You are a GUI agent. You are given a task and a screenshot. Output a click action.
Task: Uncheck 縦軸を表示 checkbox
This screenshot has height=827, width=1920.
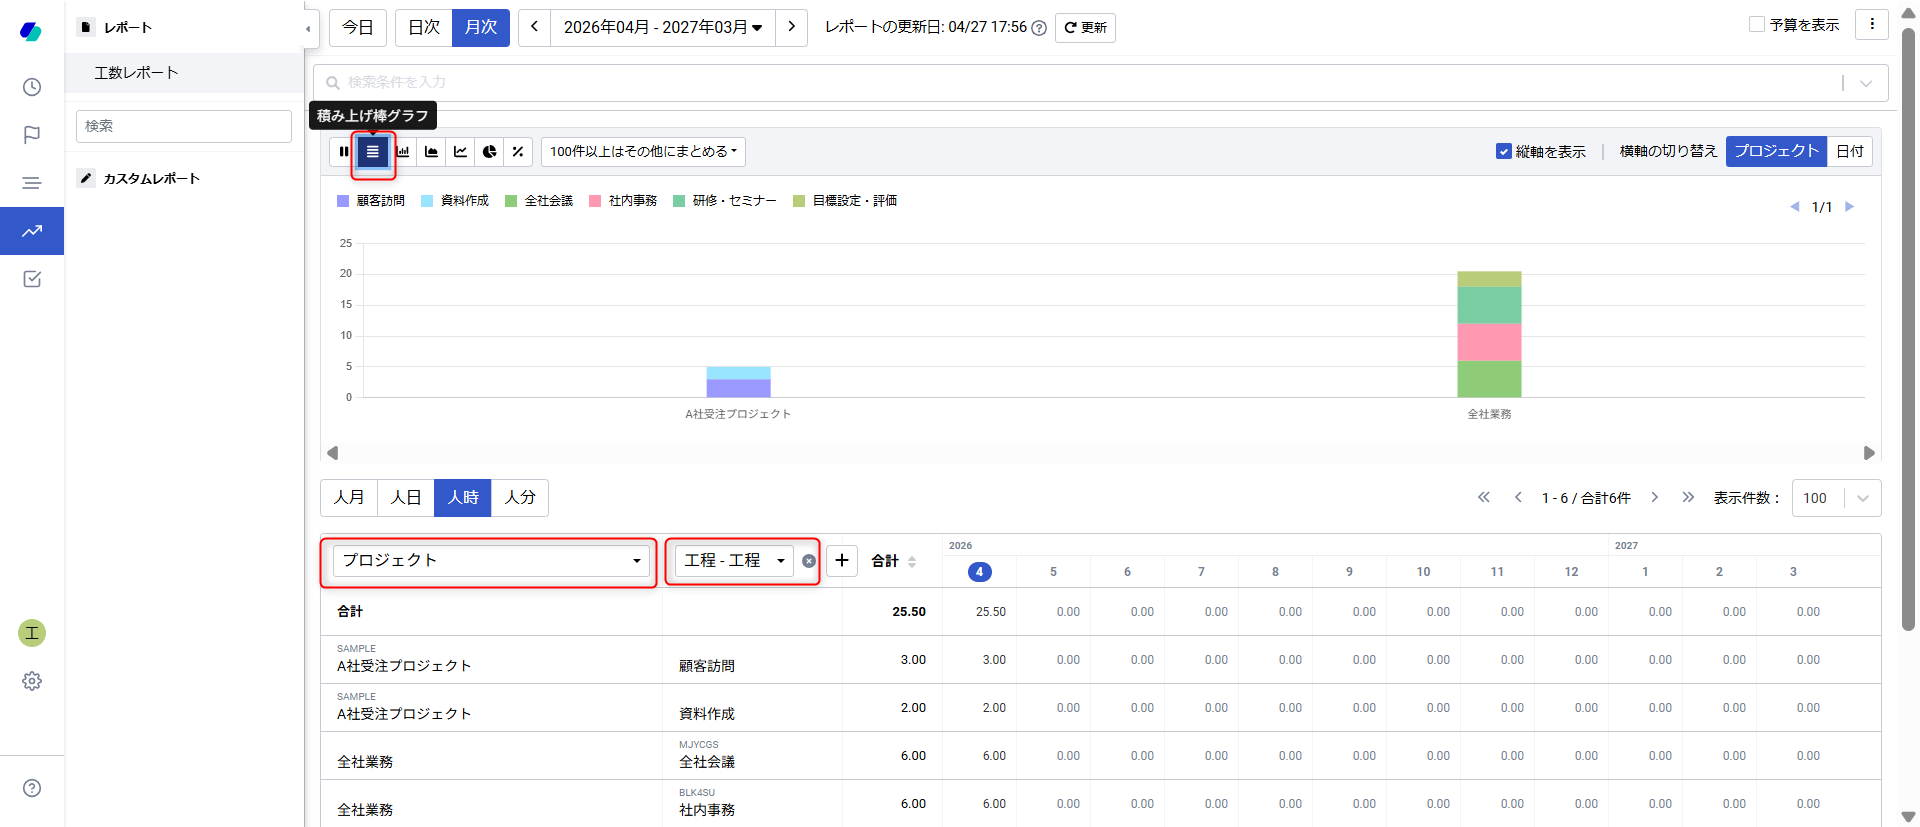[x=1503, y=151]
